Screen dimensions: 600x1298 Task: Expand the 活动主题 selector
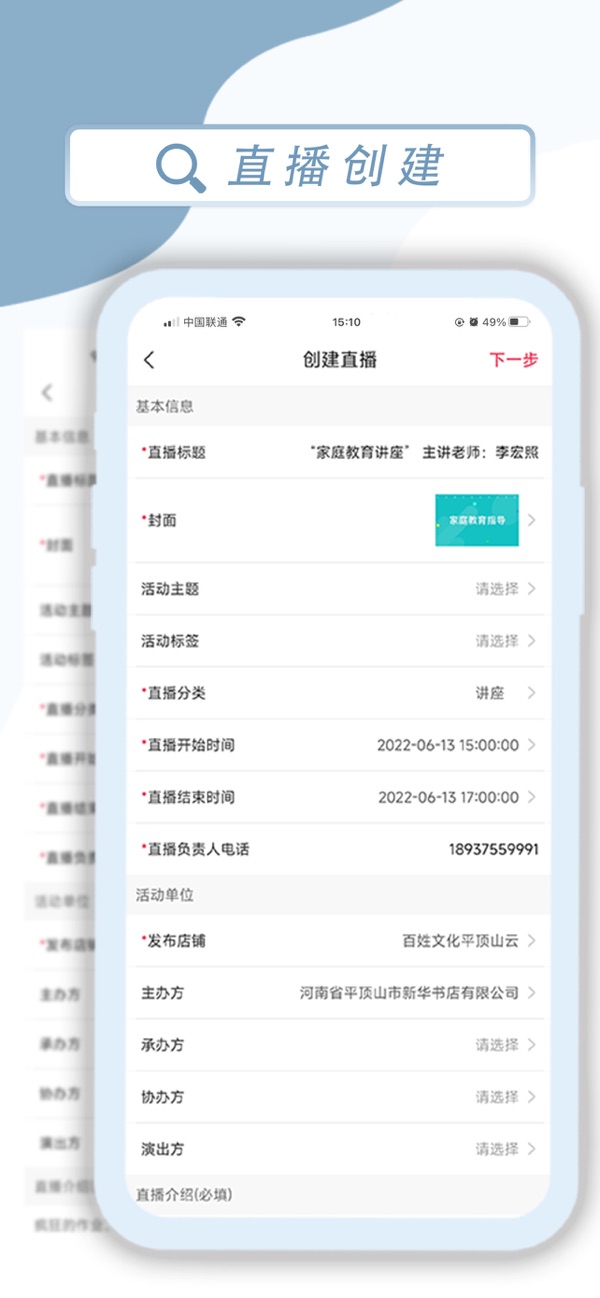pyautogui.click(x=497, y=589)
